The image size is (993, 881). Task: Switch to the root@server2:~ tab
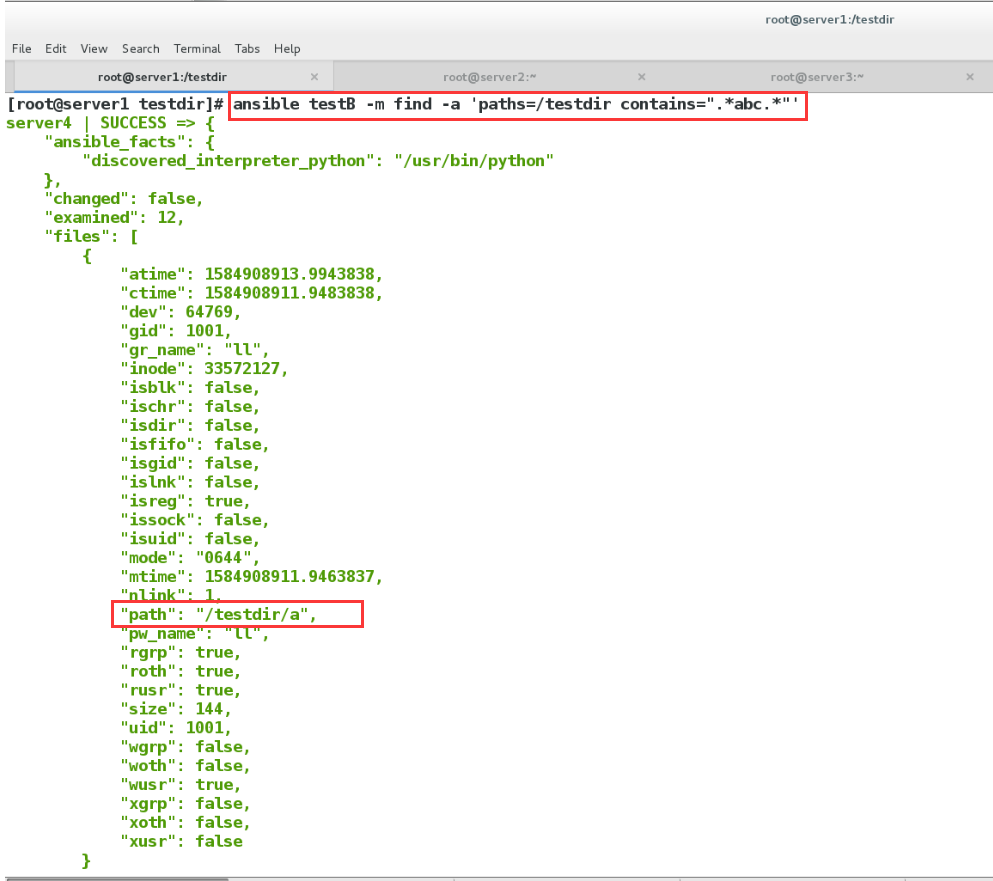pyautogui.click(x=490, y=77)
